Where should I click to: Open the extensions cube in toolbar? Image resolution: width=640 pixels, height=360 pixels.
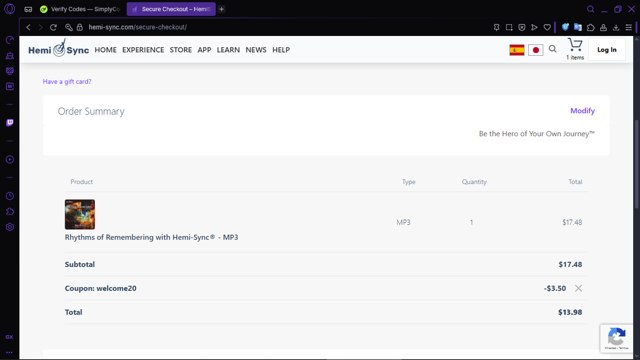click(x=591, y=27)
